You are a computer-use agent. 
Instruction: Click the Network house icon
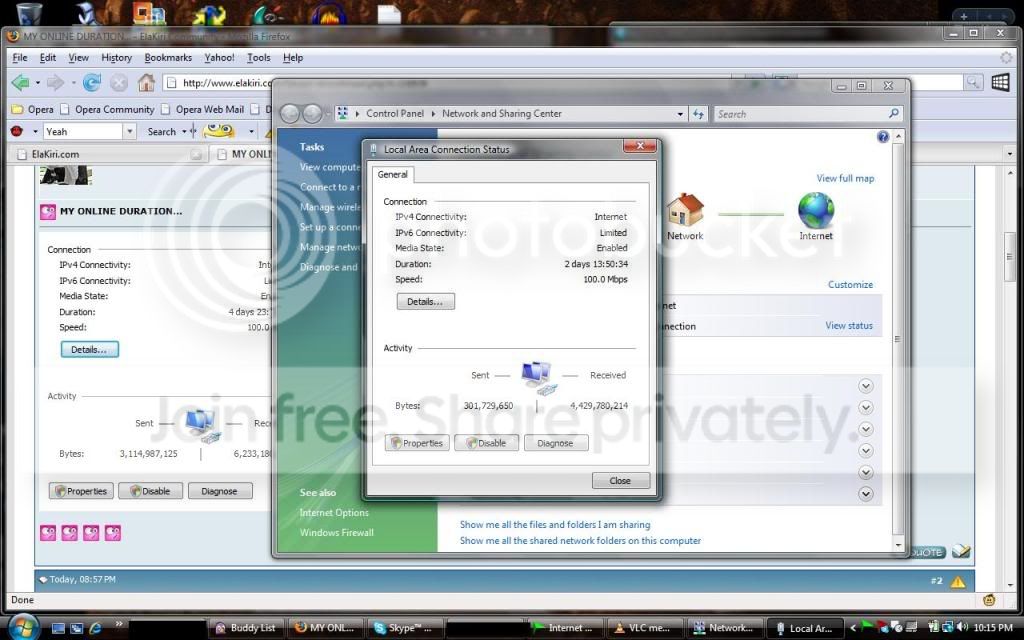(684, 210)
